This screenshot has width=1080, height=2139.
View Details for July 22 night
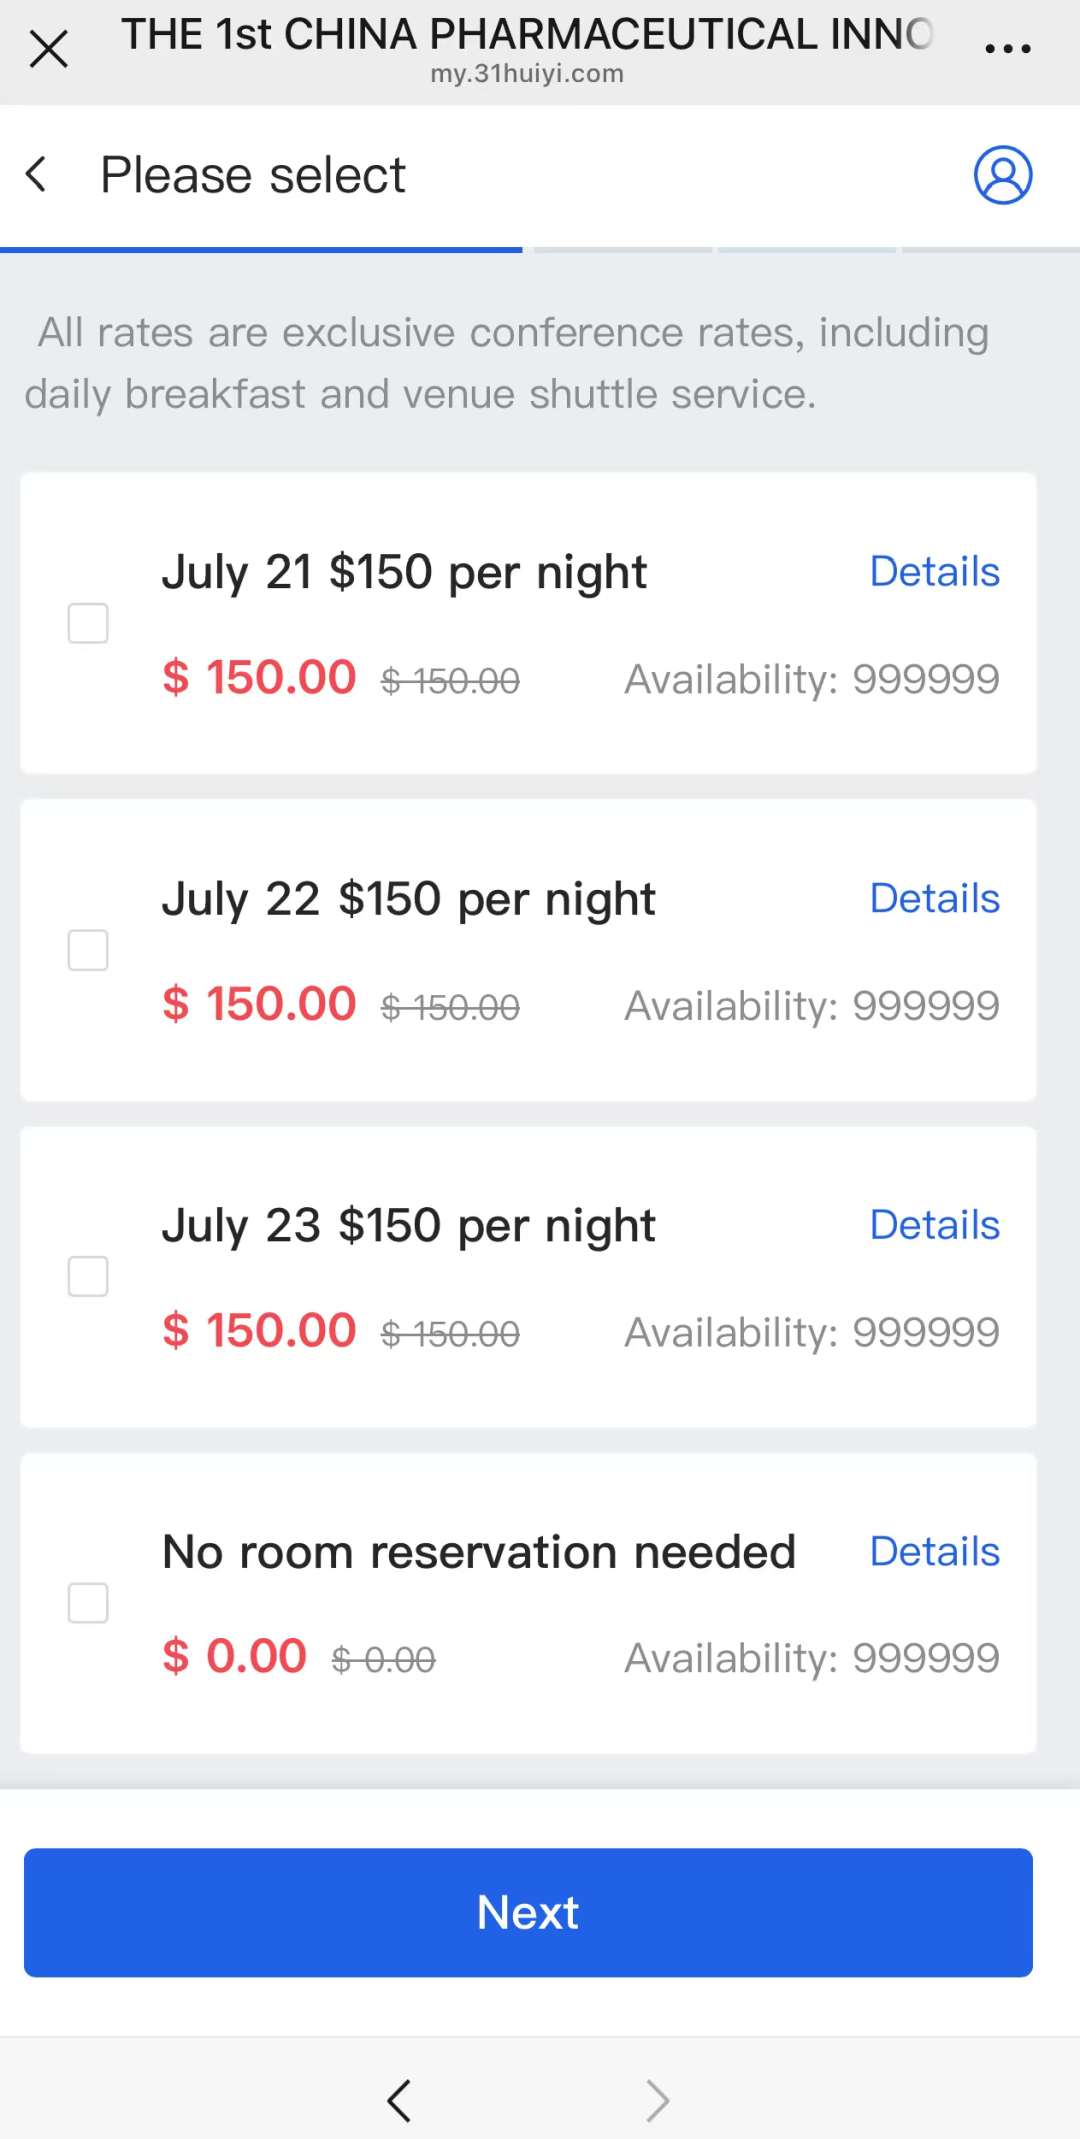tap(934, 899)
